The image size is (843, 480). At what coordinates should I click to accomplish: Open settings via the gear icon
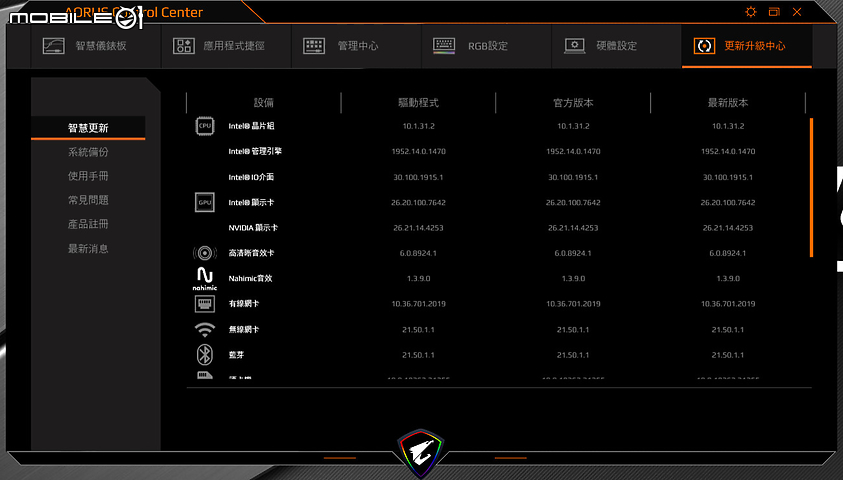[x=751, y=12]
